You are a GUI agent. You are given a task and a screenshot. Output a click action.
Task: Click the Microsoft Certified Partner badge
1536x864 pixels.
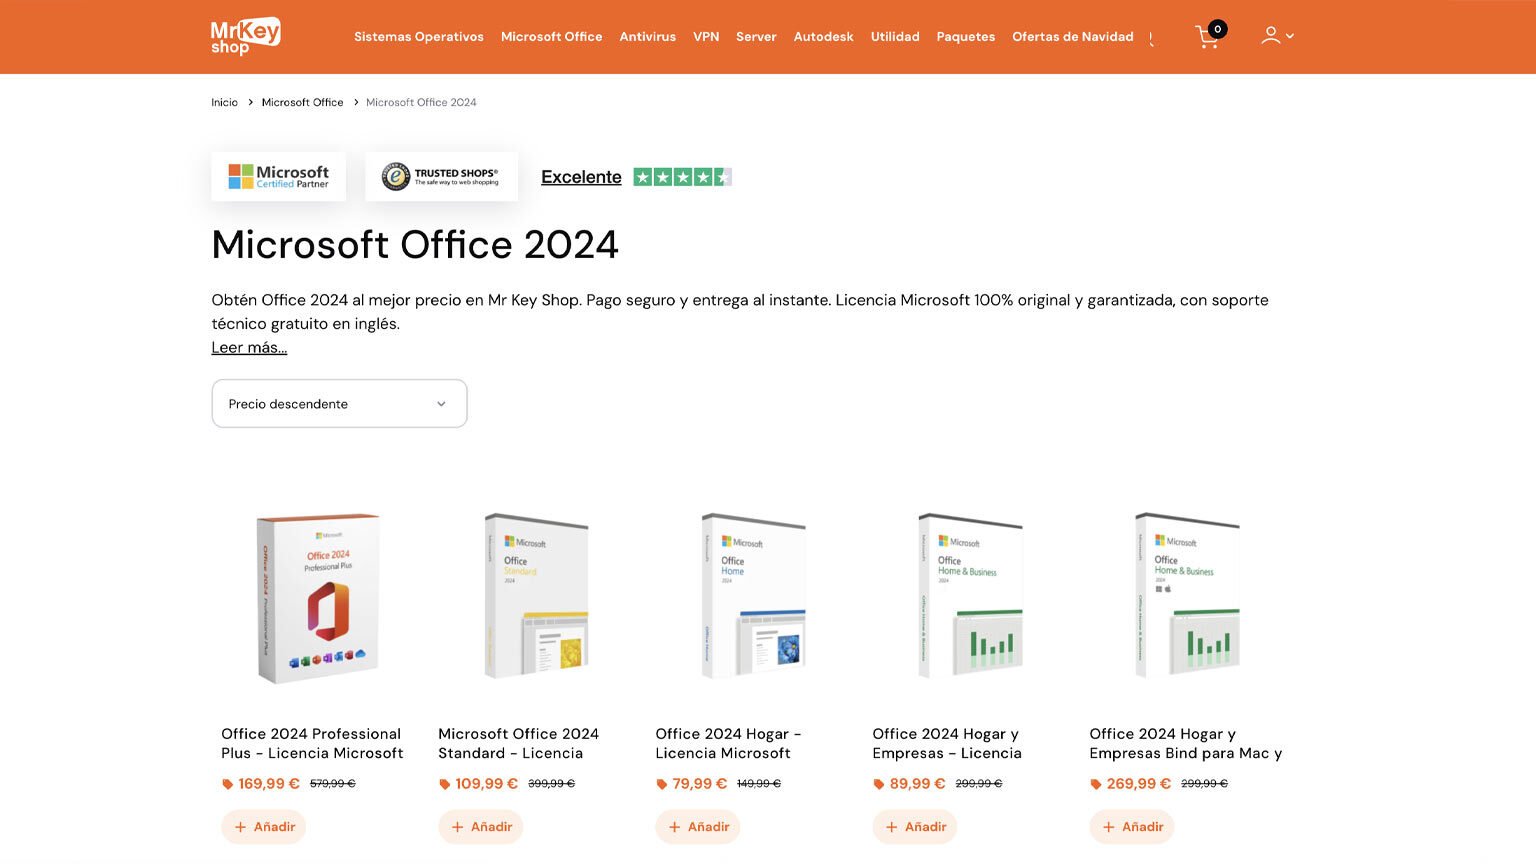pyautogui.click(x=278, y=176)
